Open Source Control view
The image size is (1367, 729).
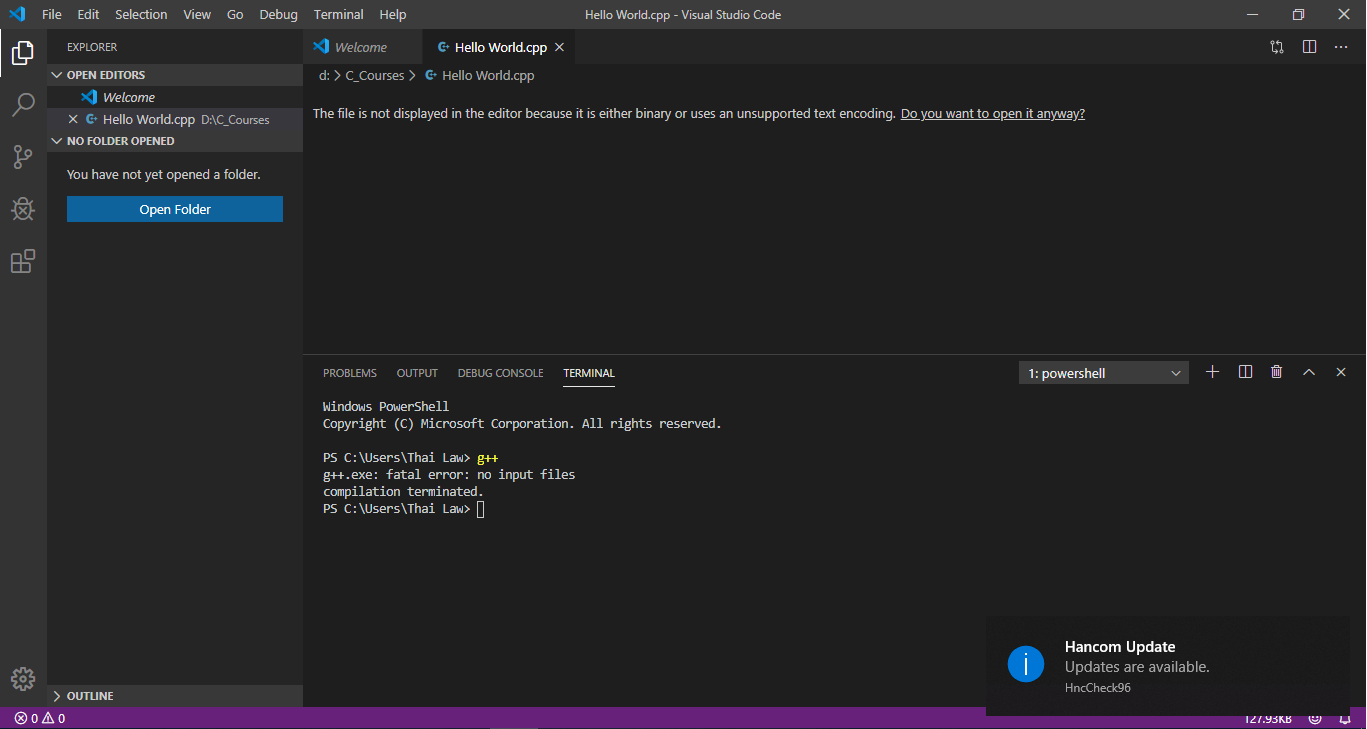22,157
